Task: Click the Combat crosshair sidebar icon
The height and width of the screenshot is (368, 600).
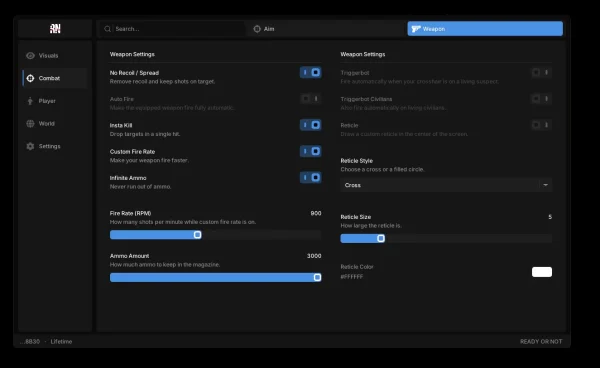Action: [x=30, y=78]
